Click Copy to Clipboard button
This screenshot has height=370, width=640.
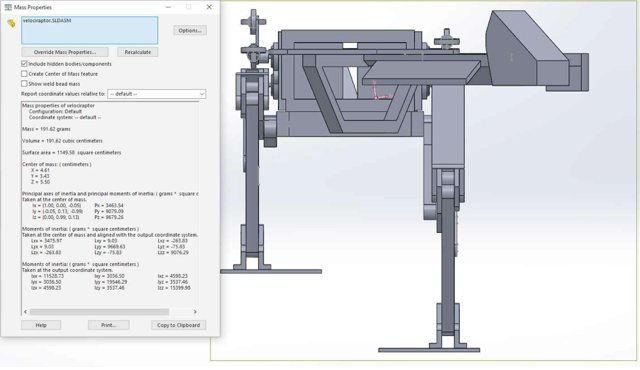click(178, 325)
